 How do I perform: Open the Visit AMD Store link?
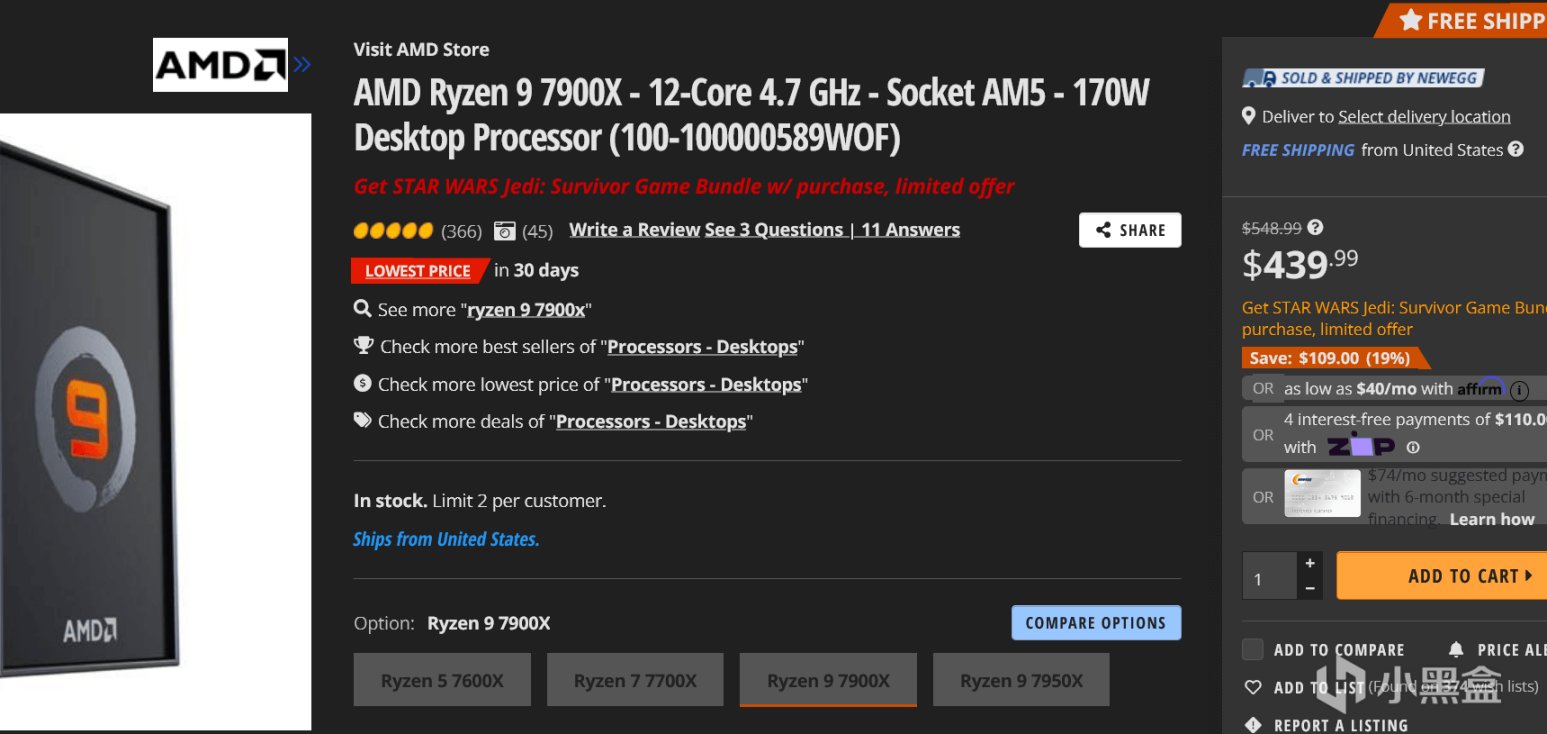[421, 49]
